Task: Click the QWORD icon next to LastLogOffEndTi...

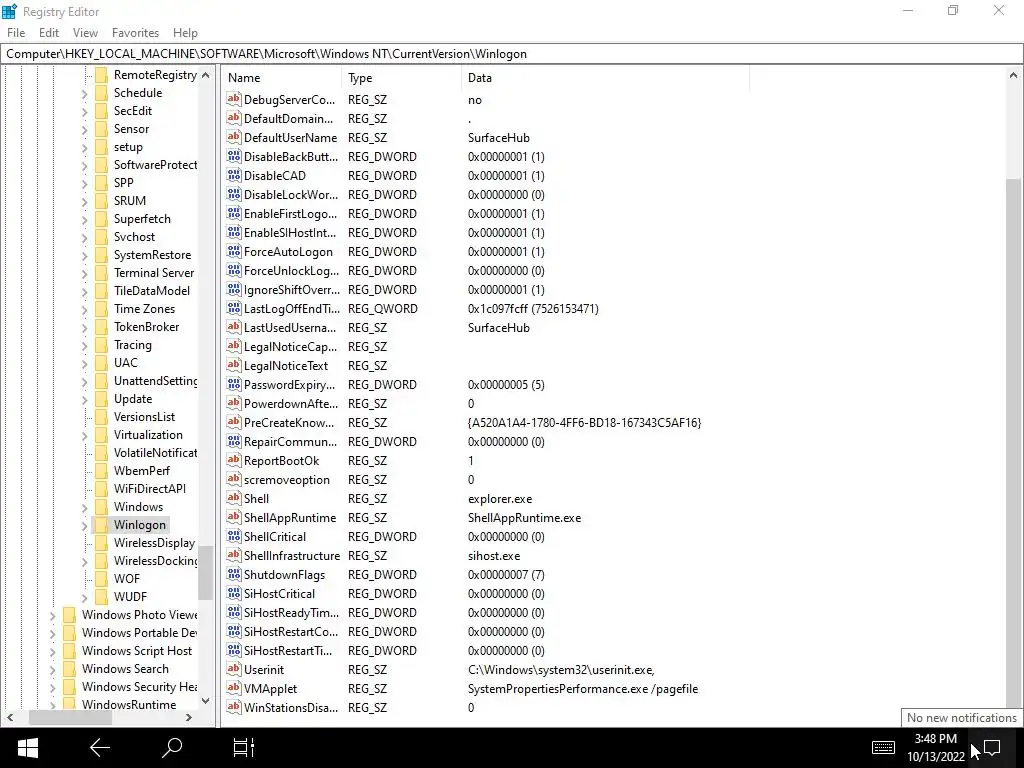Action: click(x=234, y=308)
